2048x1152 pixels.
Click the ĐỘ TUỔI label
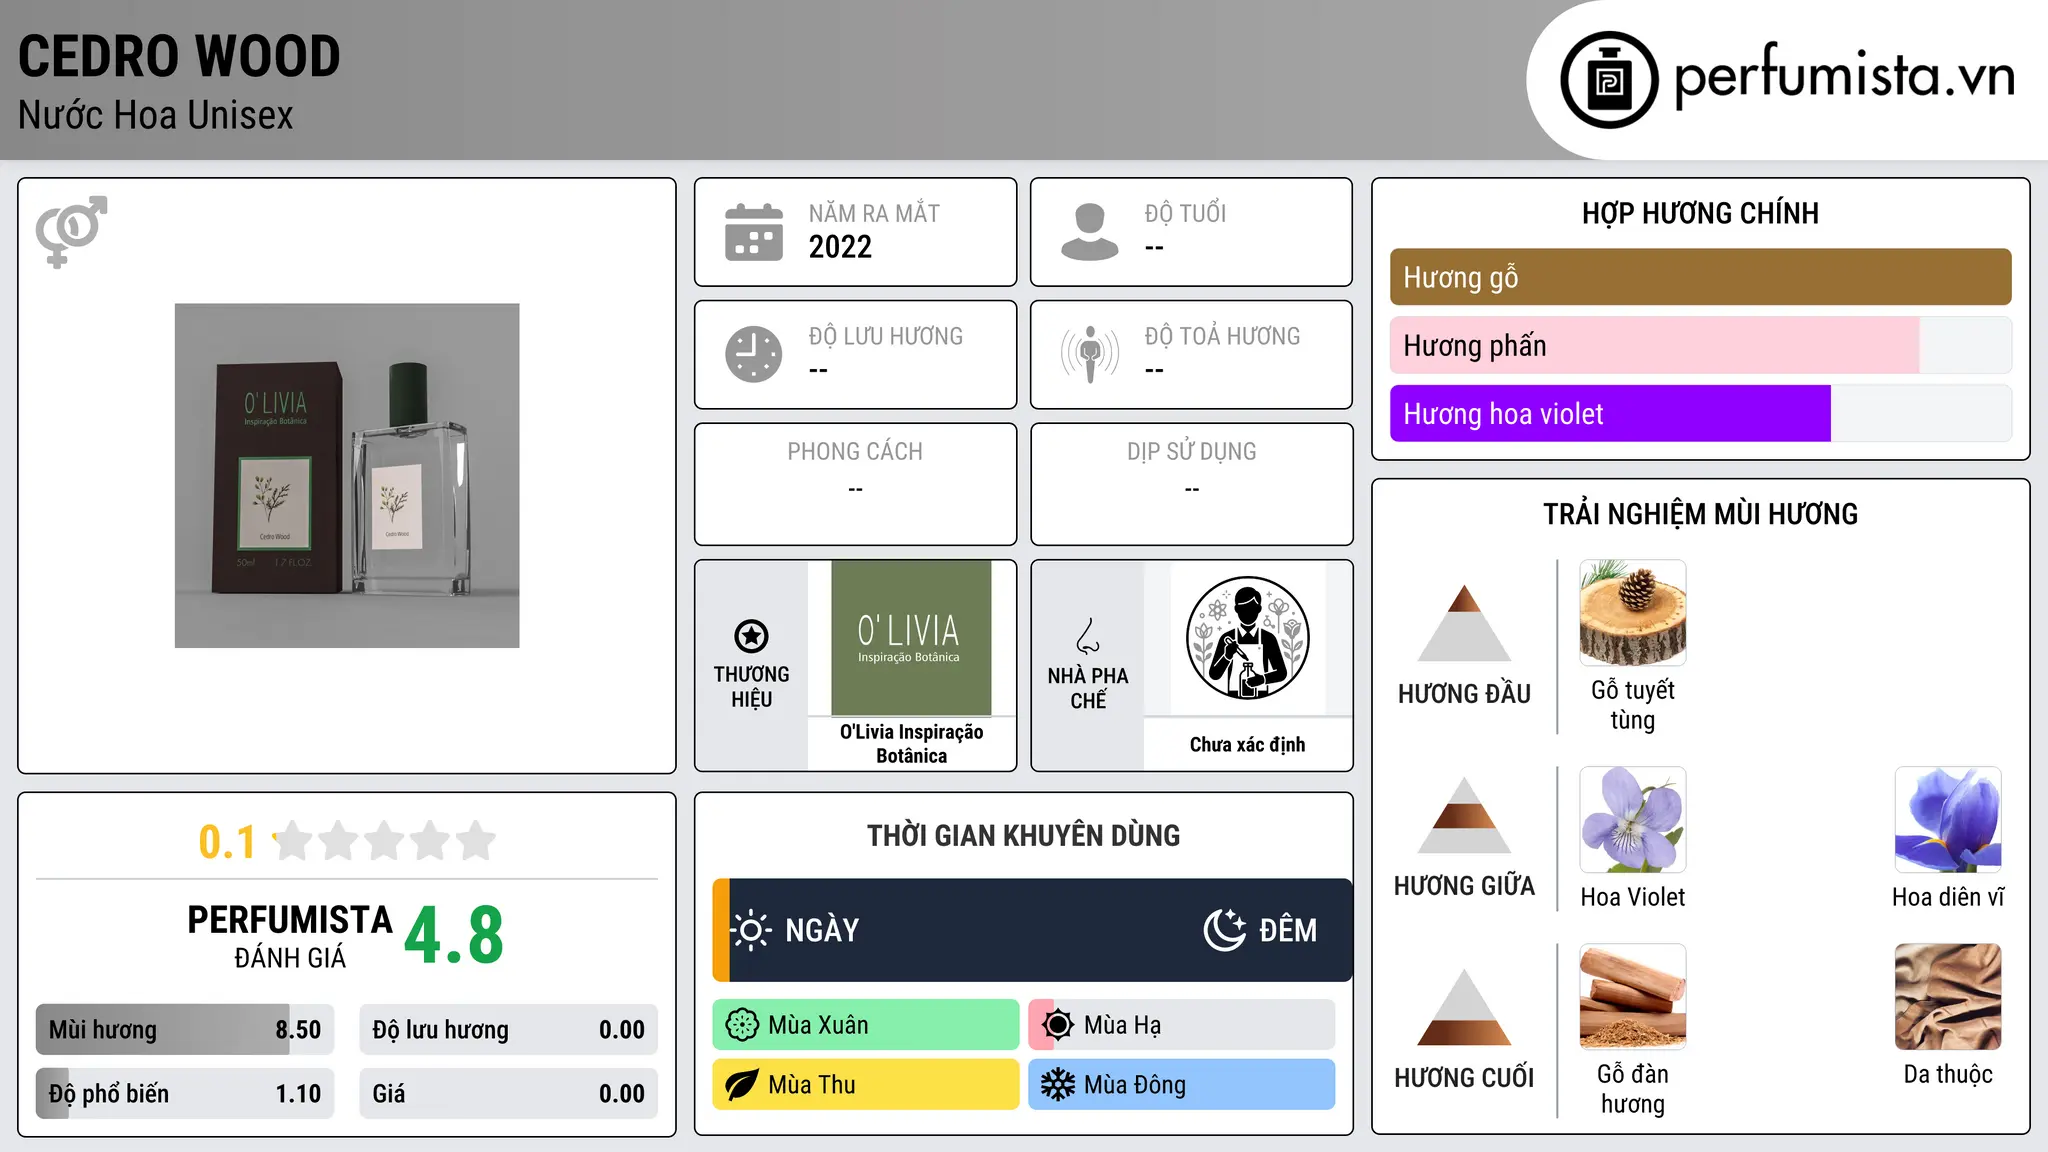[x=1185, y=213]
